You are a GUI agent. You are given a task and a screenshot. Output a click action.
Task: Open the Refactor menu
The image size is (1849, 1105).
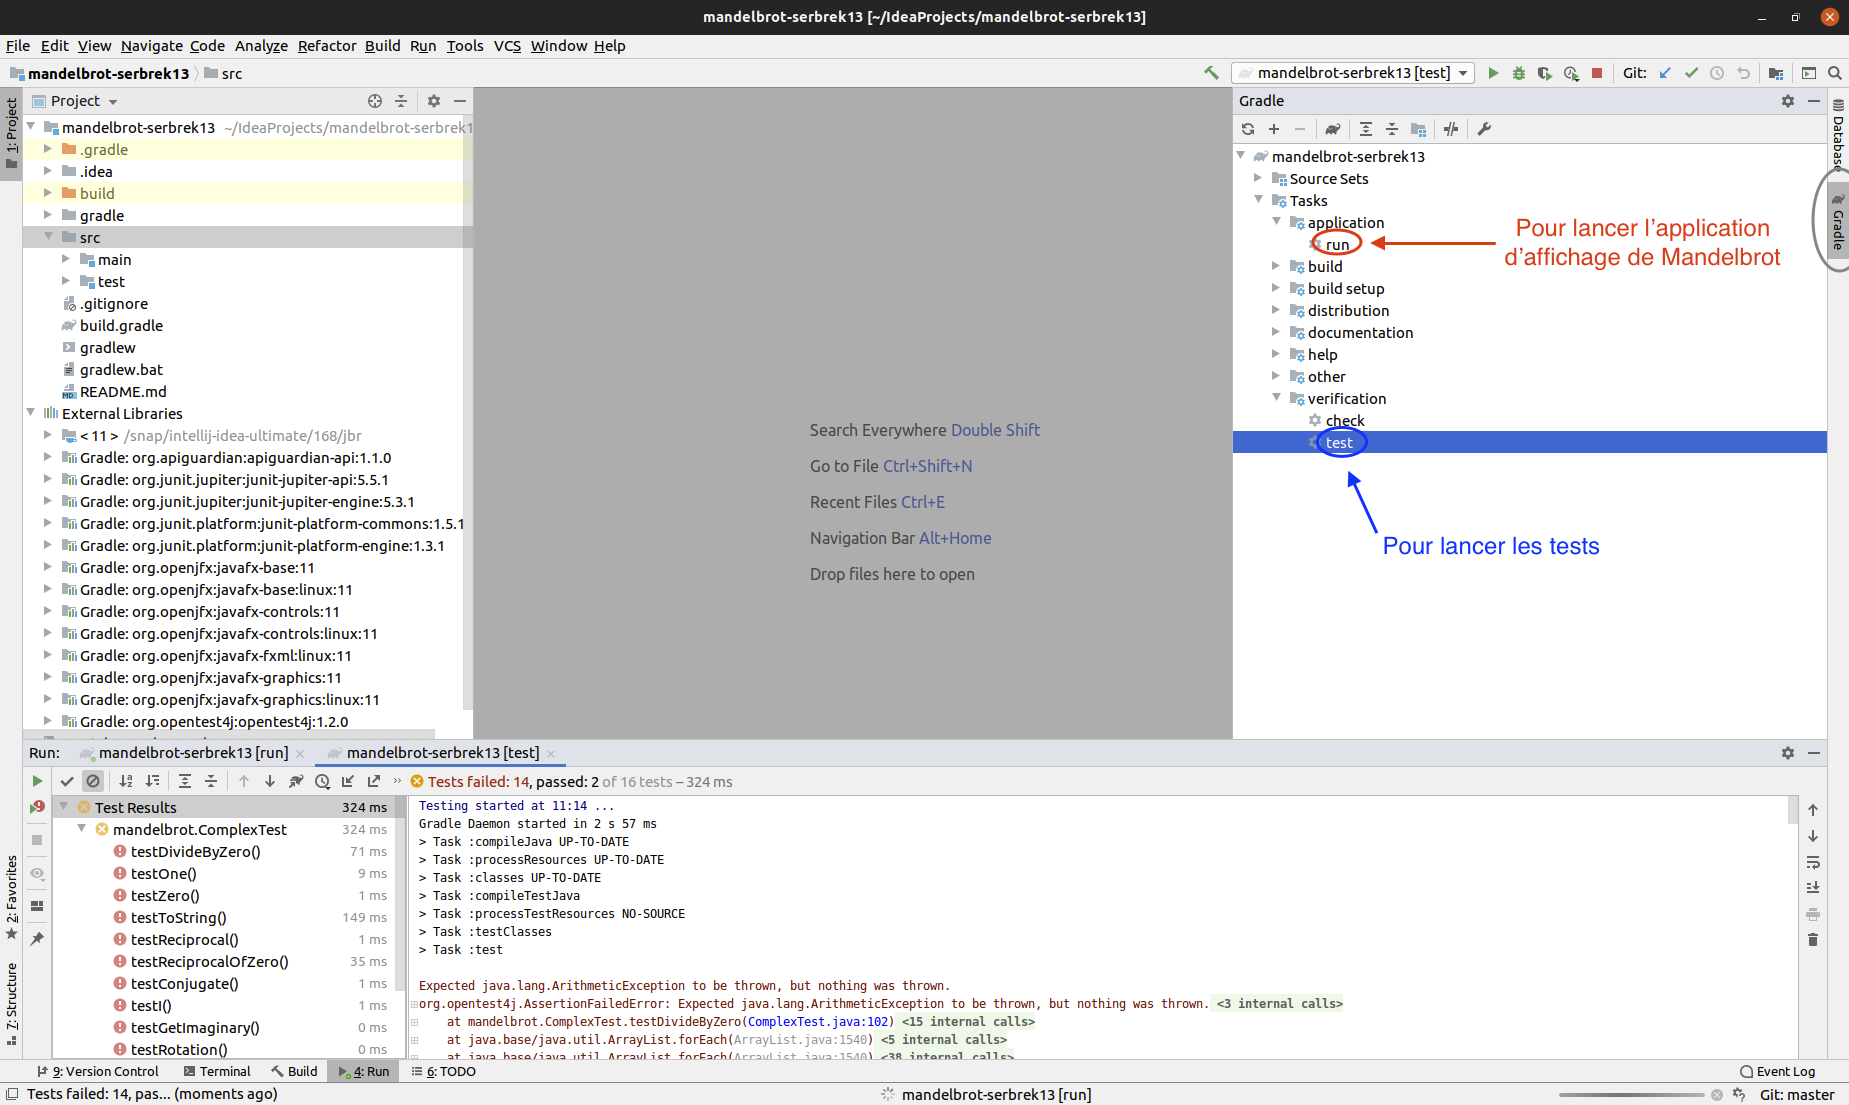tap(327, 46)
